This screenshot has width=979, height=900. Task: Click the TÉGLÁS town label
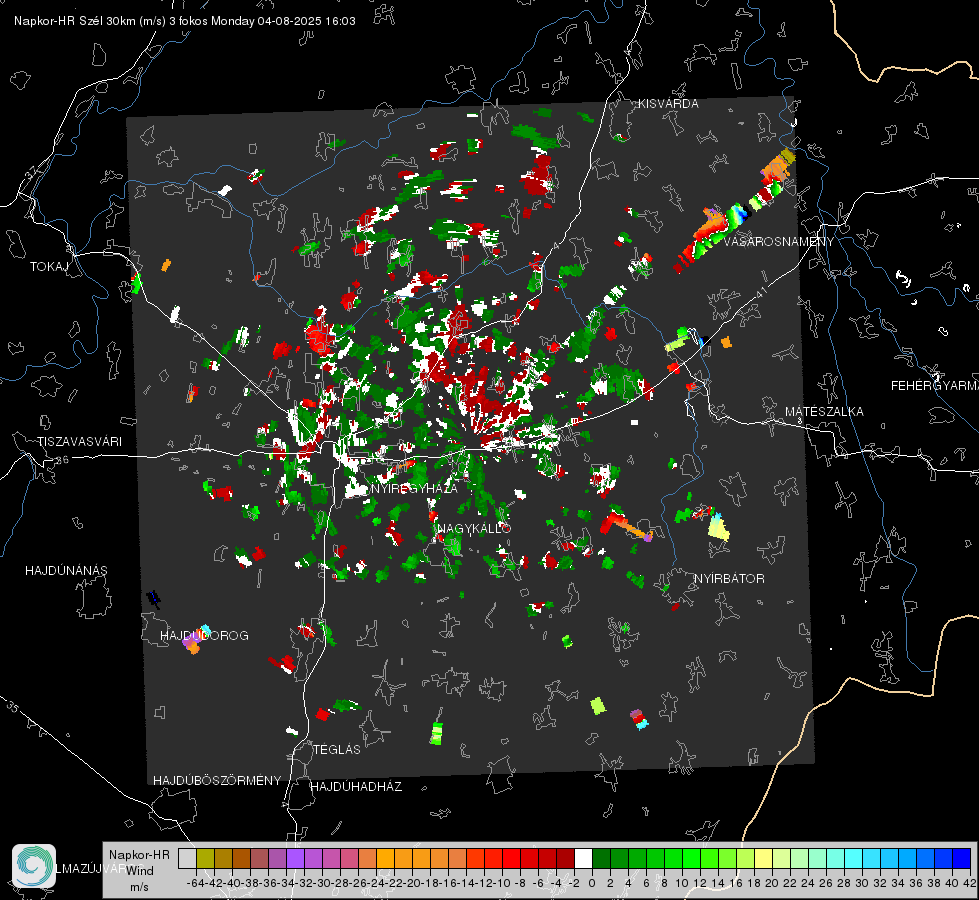point(337,750)
